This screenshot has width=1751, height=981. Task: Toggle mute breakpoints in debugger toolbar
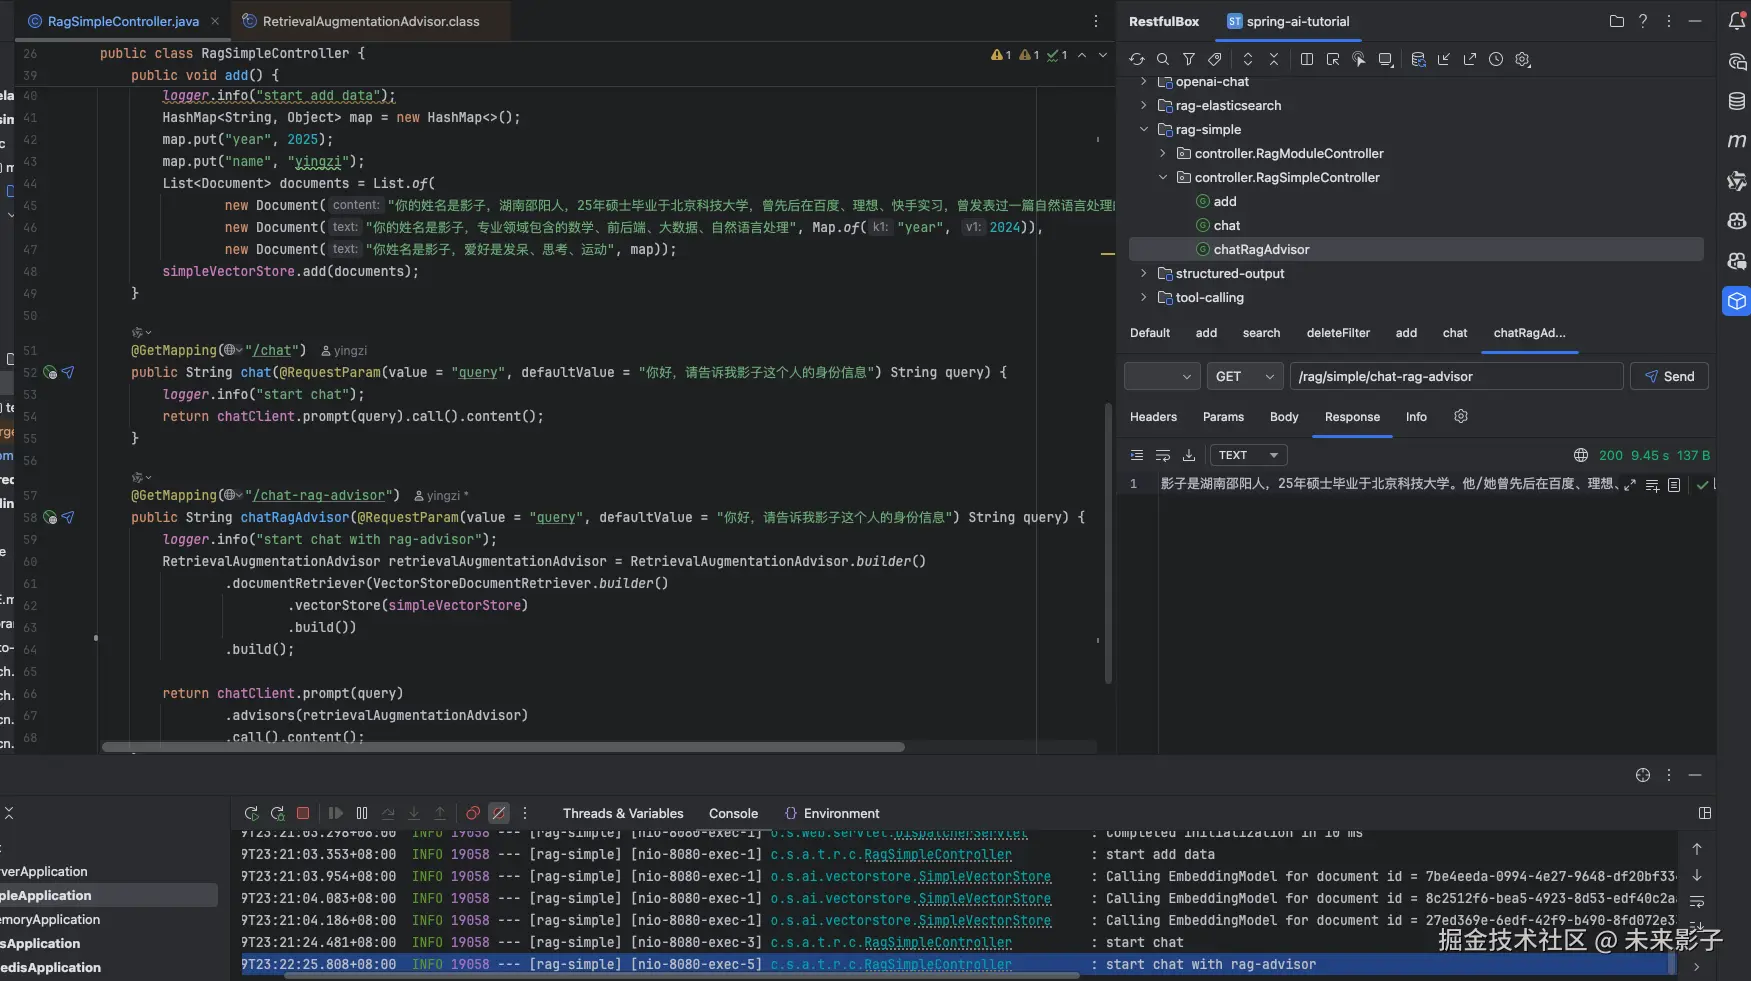pyautogui.click(x=499, y=814)
